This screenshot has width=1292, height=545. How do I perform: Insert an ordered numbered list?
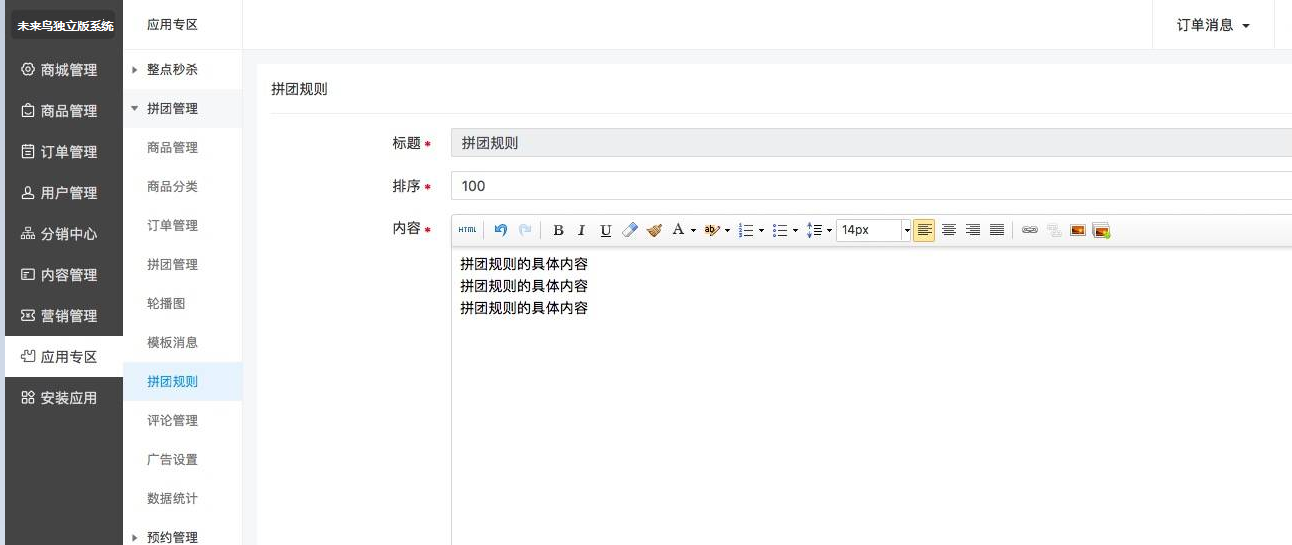coord(745,230)
